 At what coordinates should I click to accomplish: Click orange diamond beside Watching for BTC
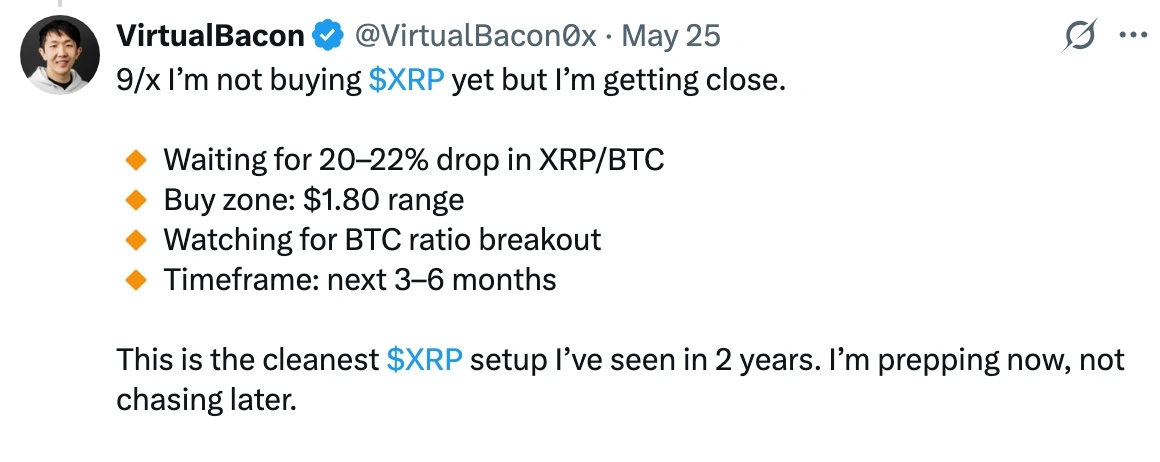136,240
